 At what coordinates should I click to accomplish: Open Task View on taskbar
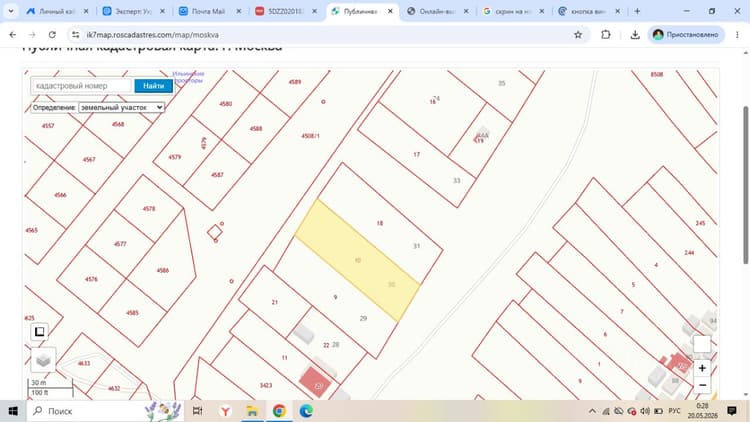[x=197, y=411]
